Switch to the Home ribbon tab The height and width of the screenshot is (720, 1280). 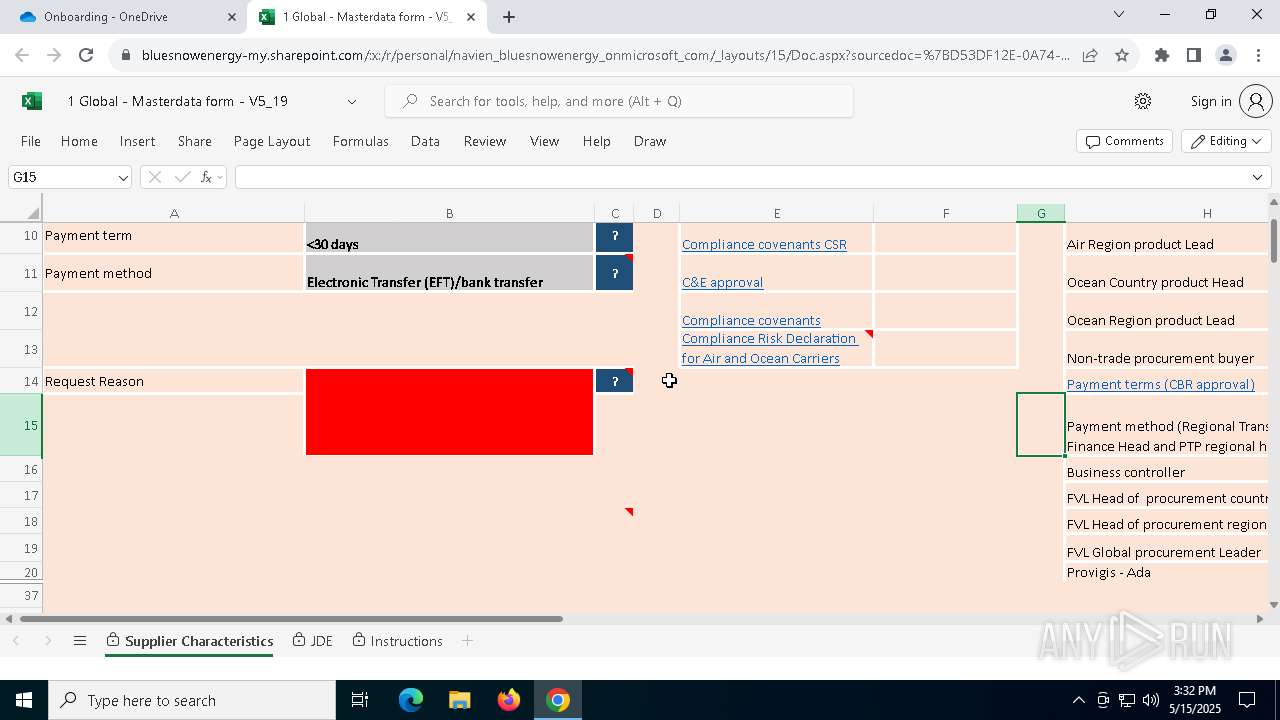79,141
